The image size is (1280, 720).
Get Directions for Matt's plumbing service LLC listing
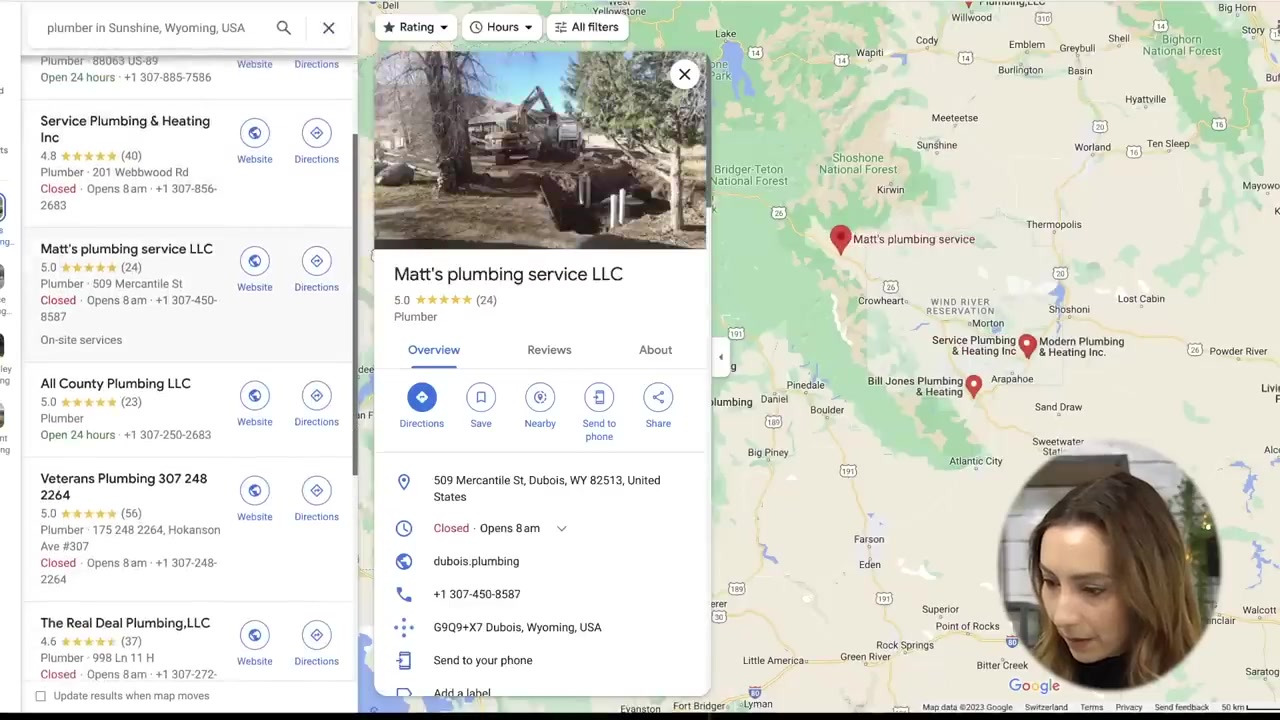[316, 269]
